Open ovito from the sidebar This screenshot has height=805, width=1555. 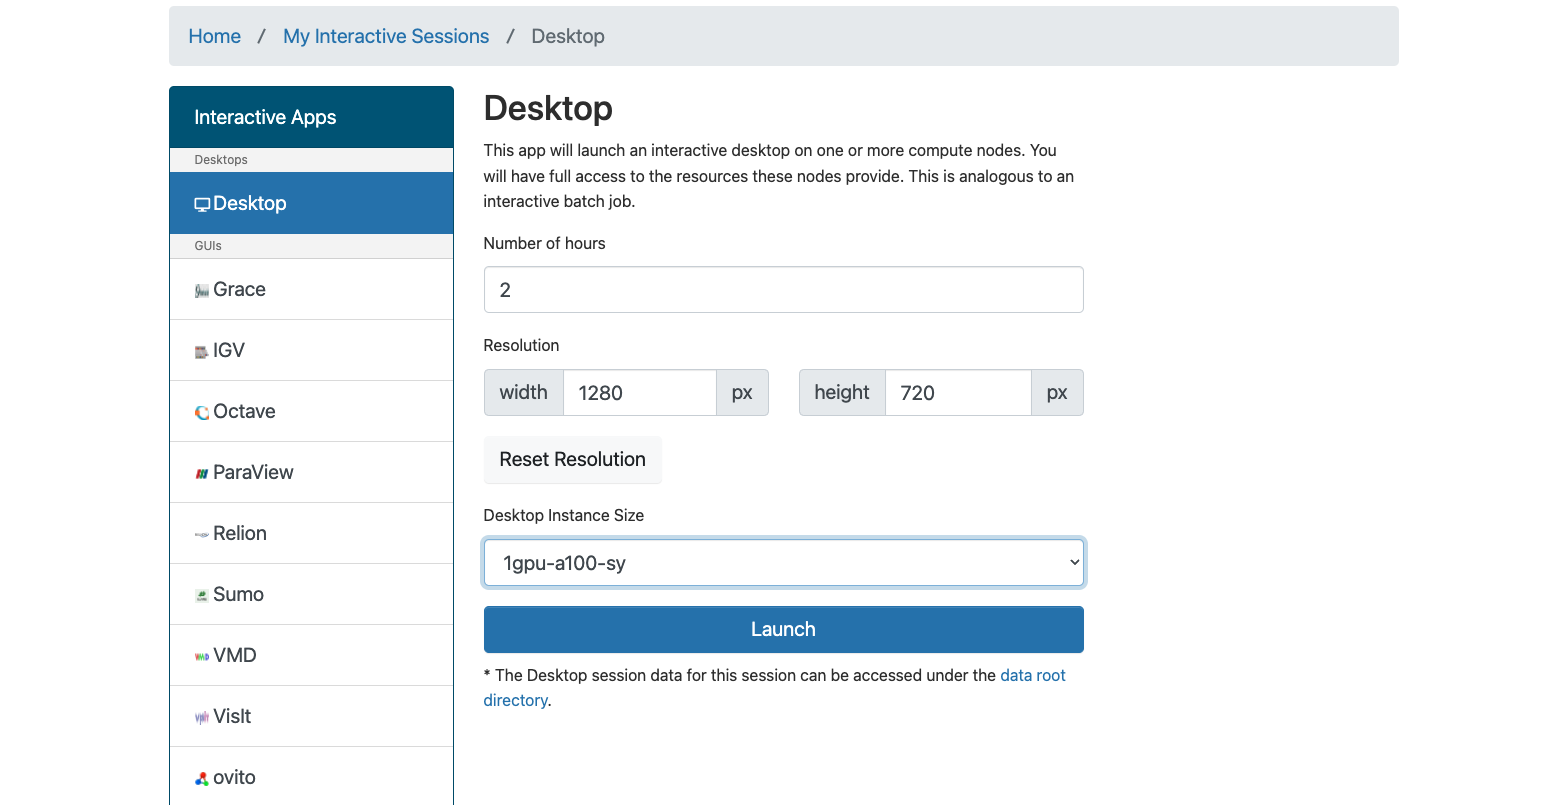[311, 777]
